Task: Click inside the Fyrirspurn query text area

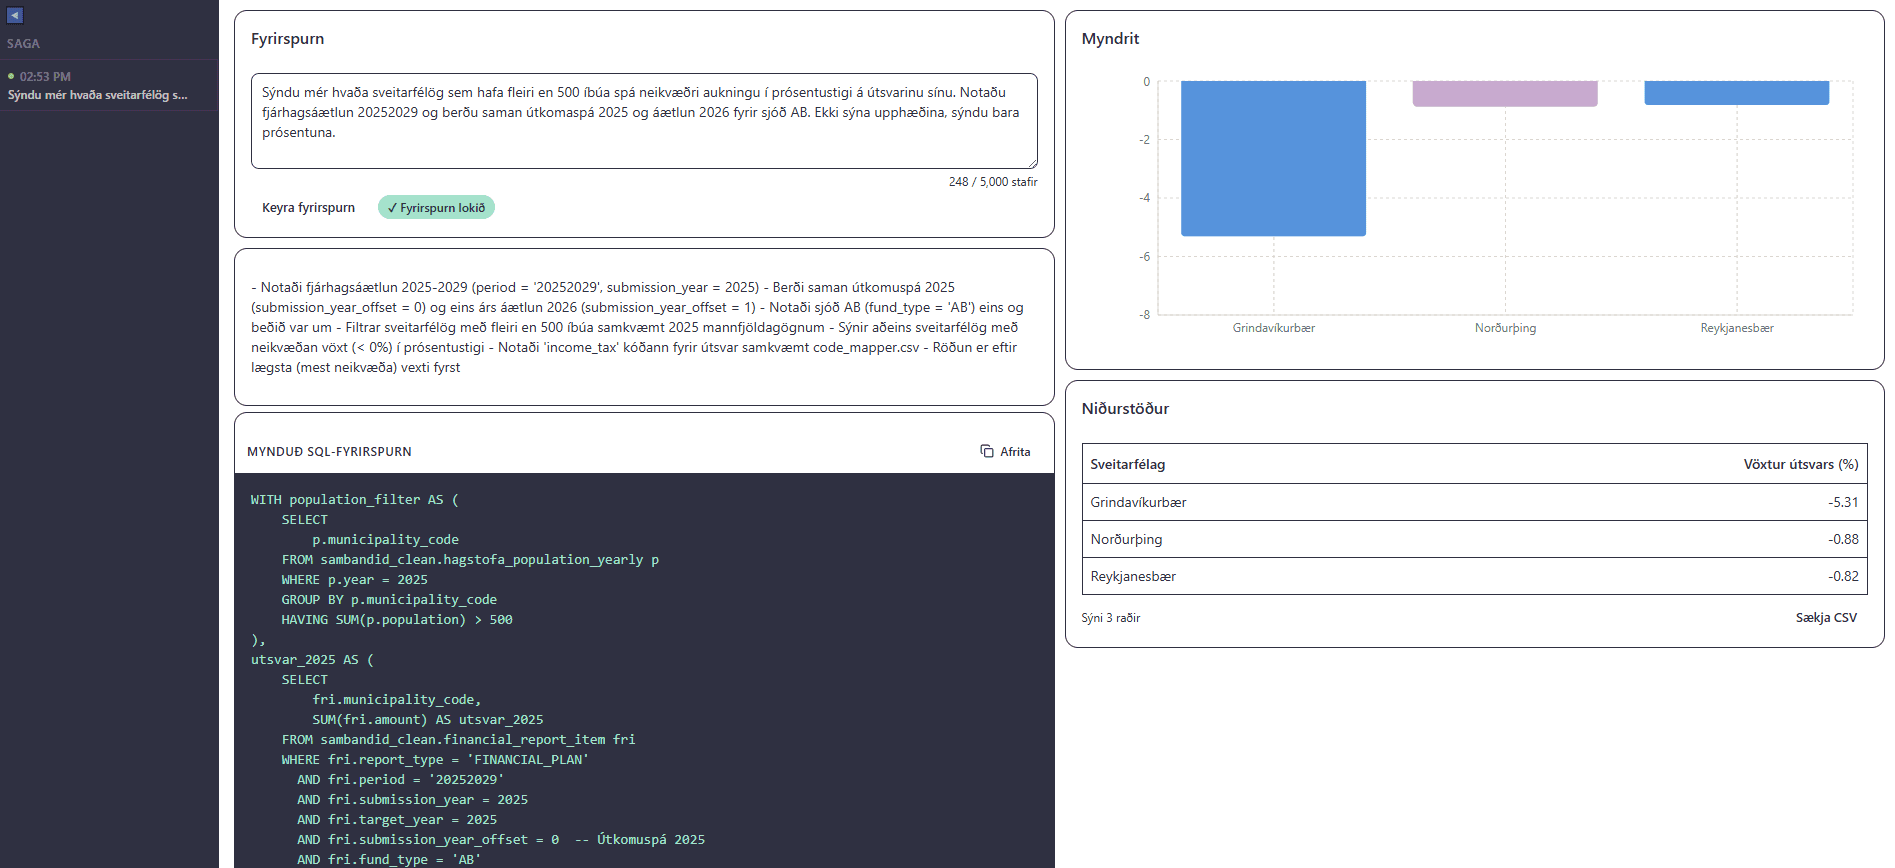Action: coord(644,121)
